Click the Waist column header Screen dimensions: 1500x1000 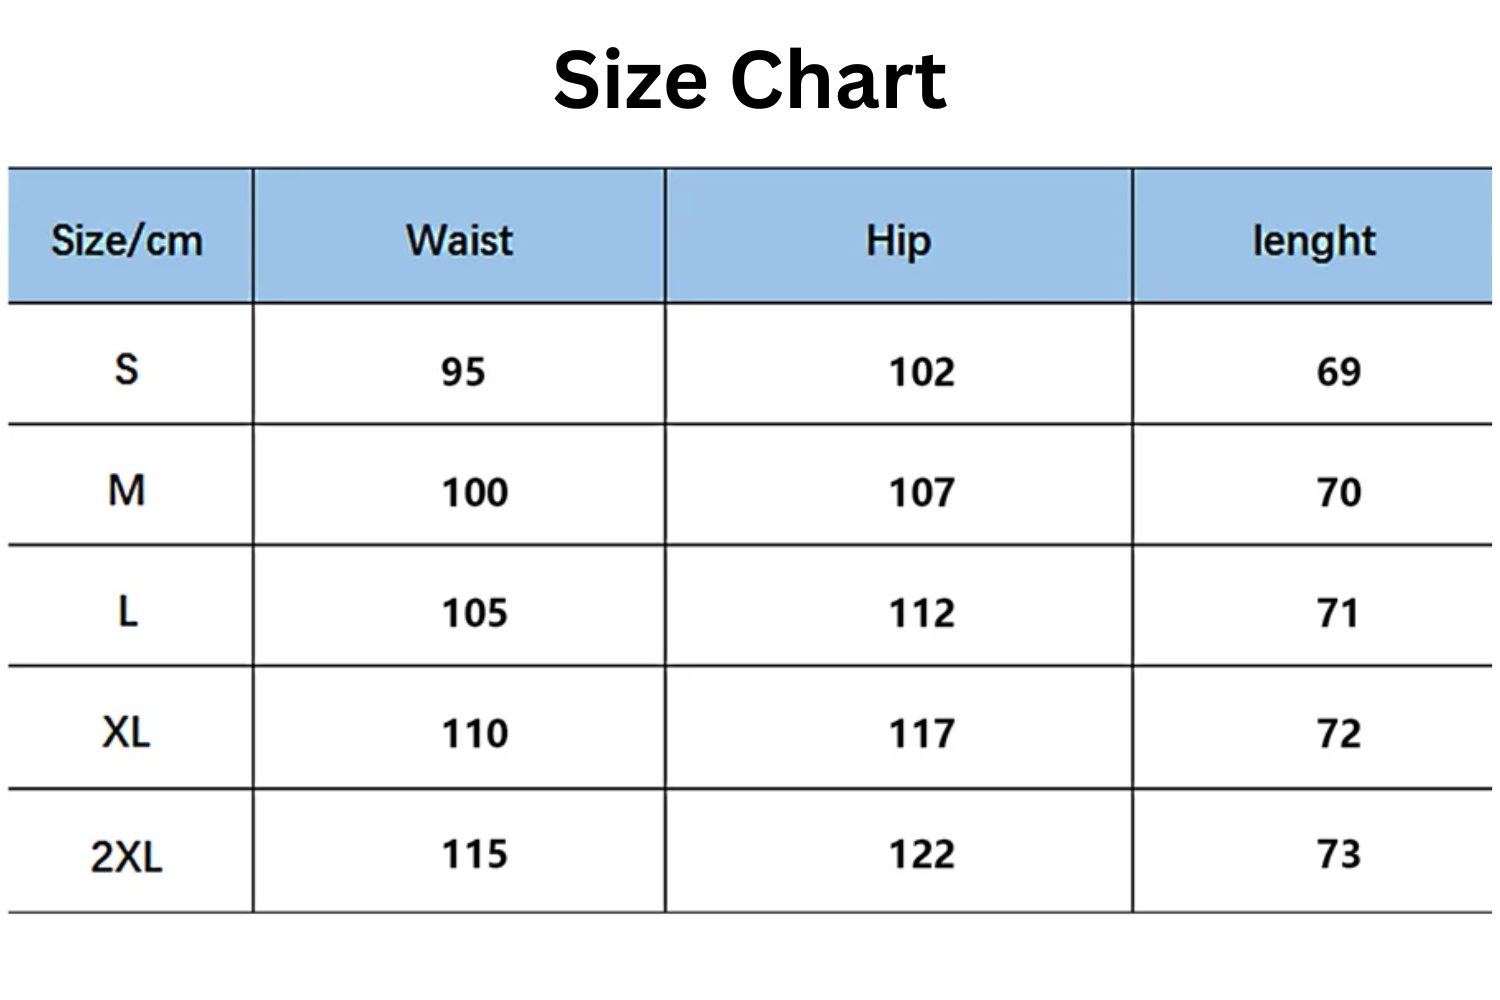(459, 241)
